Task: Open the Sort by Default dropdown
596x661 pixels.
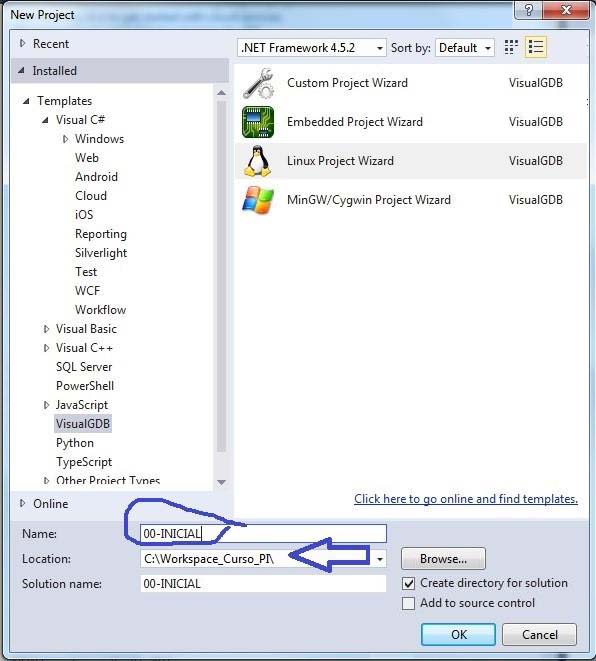Action: pos(465,48)
